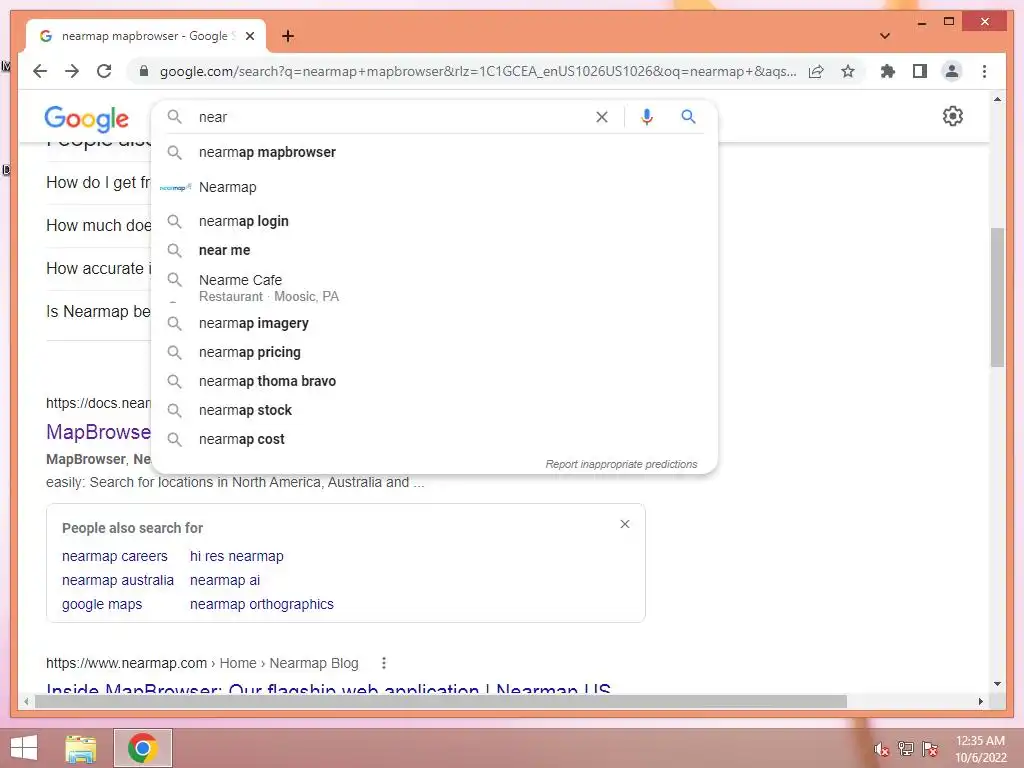Open Google quick settings gear
Image resolution: width=1024 pixels, height=768 pixels.
952,116
